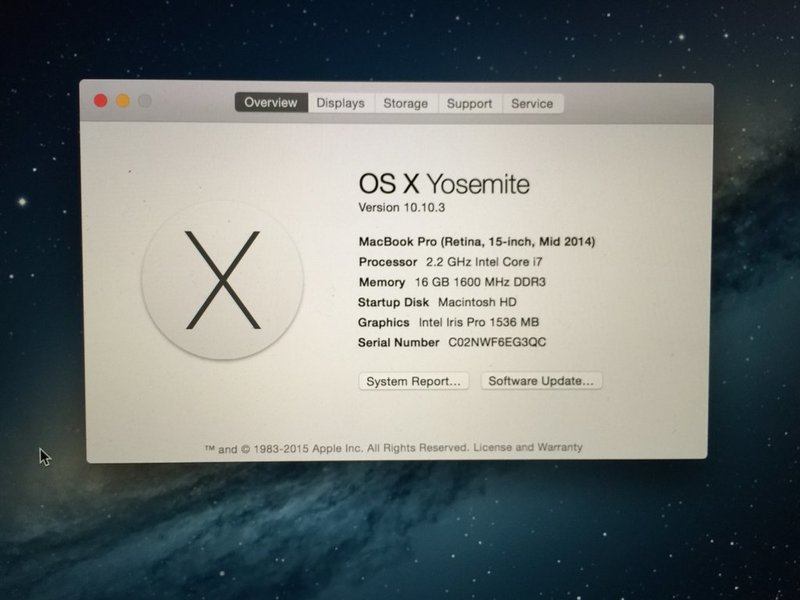Open the Service tab
The image size is (800, 600).
click(x=532, y=104)
